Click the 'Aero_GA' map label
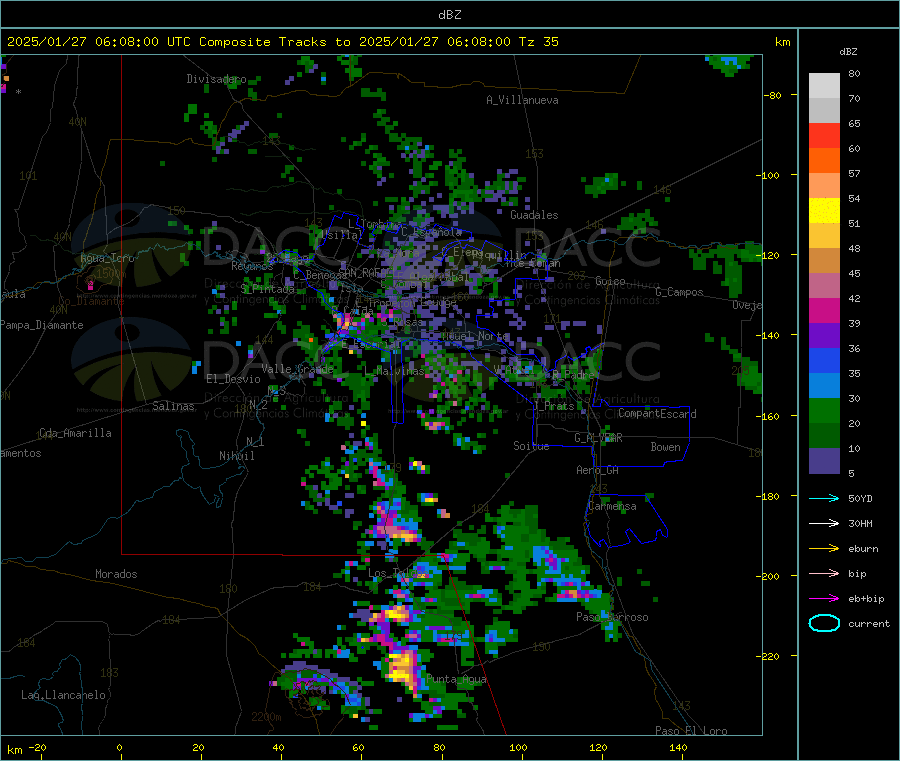The image size is (900, 761). click(x=597, y=470)
